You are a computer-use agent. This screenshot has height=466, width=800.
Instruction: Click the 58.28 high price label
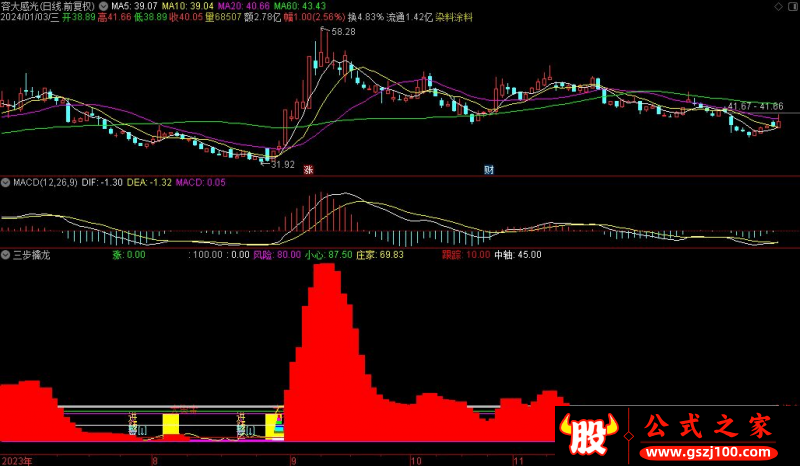(x=343, y=33)
